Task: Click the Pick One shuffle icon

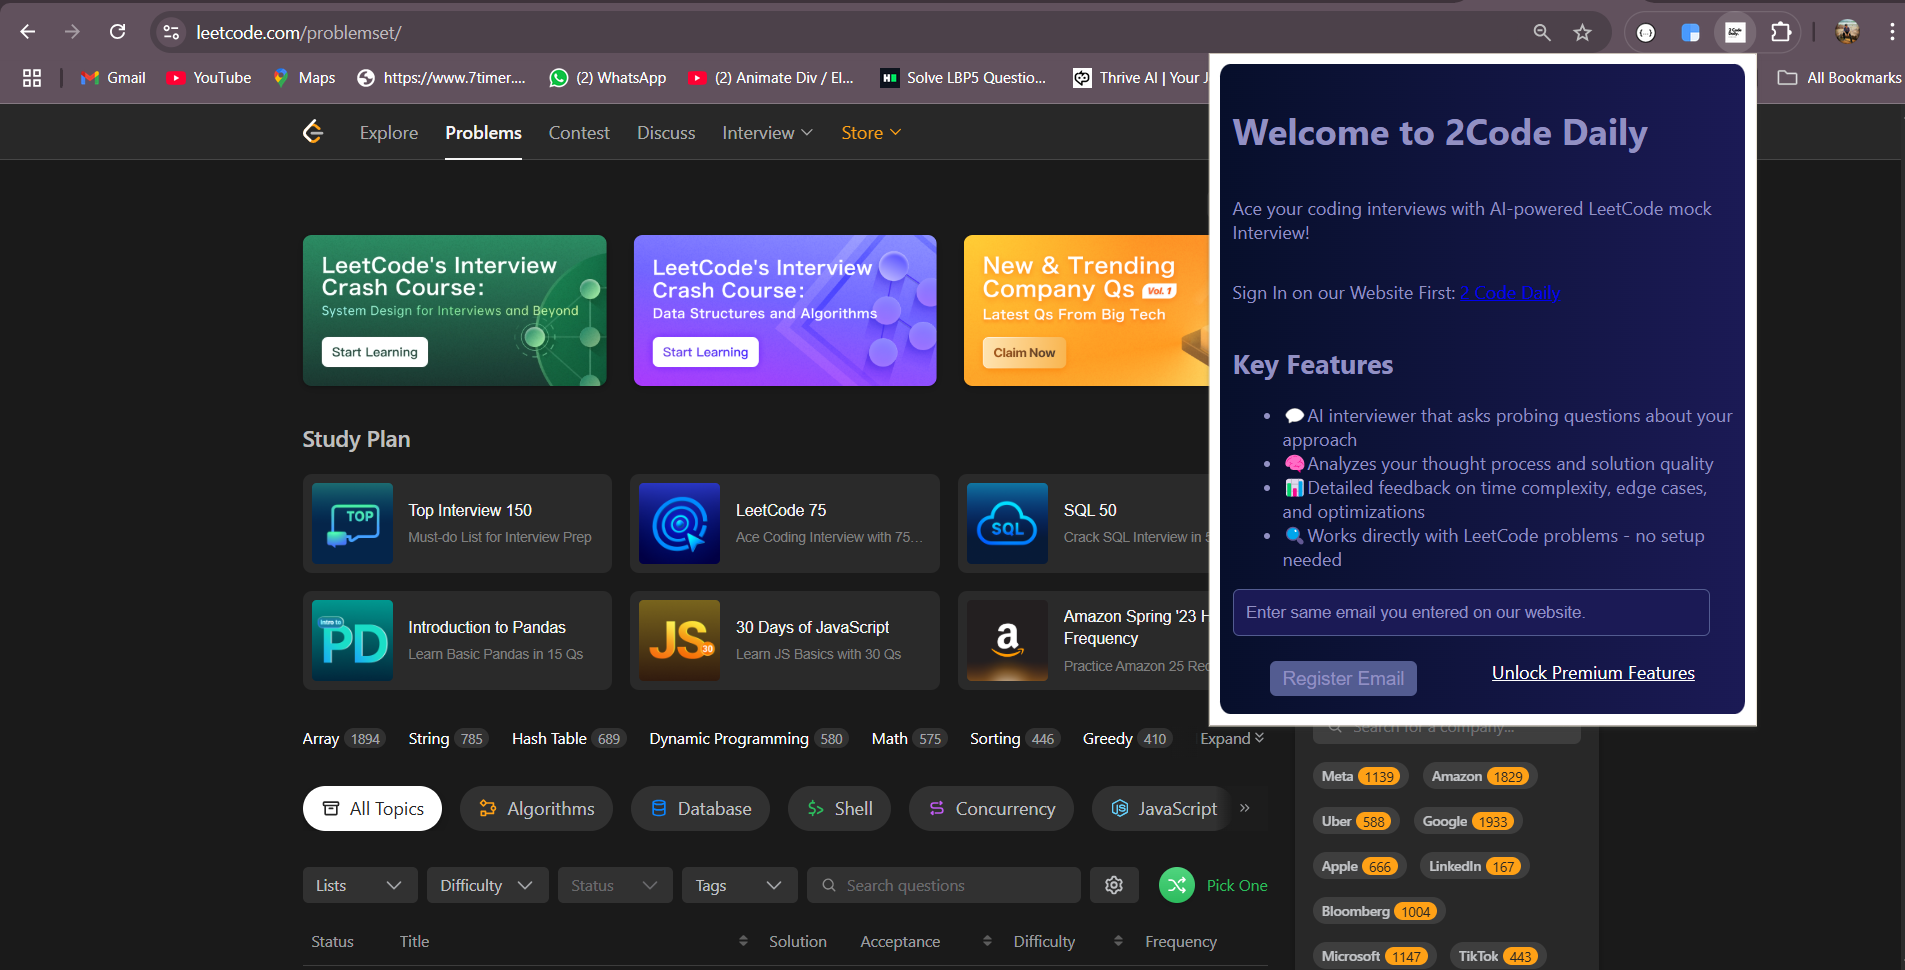Action: coord(1177,885)
